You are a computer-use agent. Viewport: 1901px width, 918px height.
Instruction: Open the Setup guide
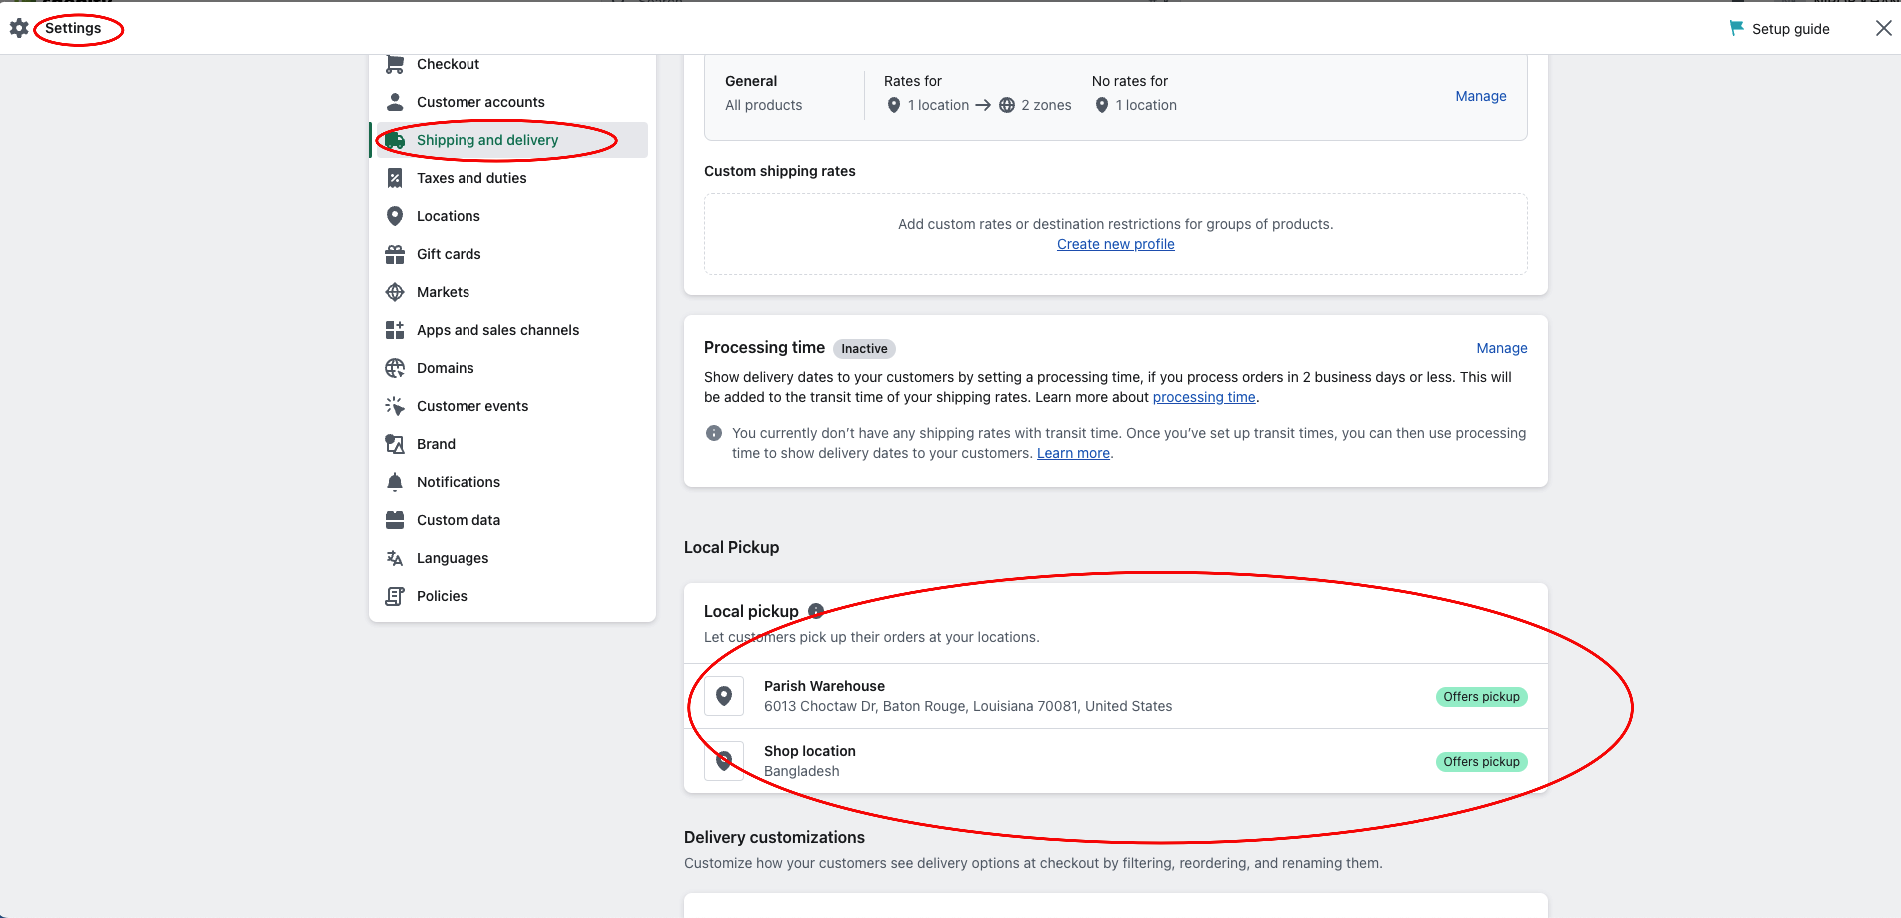pos(1780,29)
